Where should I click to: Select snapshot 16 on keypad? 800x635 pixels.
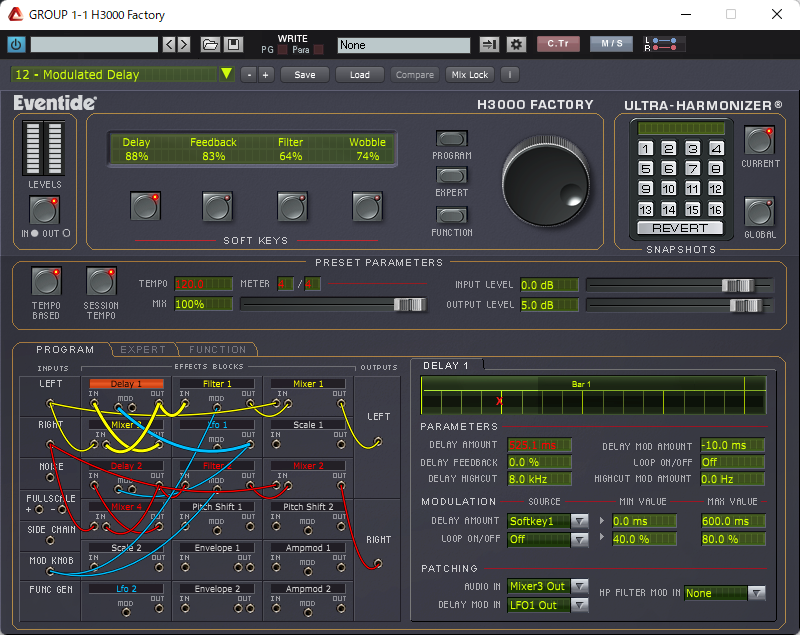point(716,209)
